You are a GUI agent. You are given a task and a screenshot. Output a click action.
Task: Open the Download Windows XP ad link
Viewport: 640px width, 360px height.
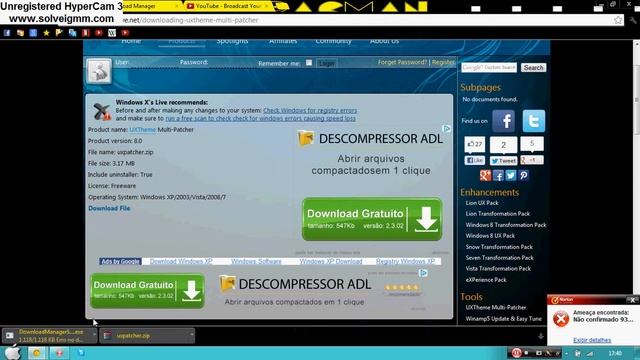[181, 261]
